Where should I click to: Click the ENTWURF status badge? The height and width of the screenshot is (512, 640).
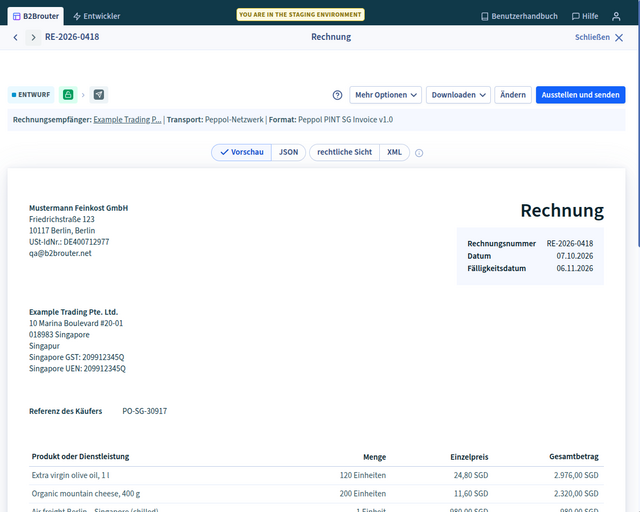click(31, 95)
